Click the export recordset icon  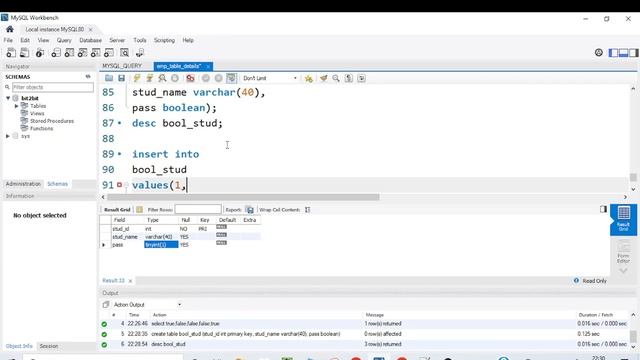point(249,209)
